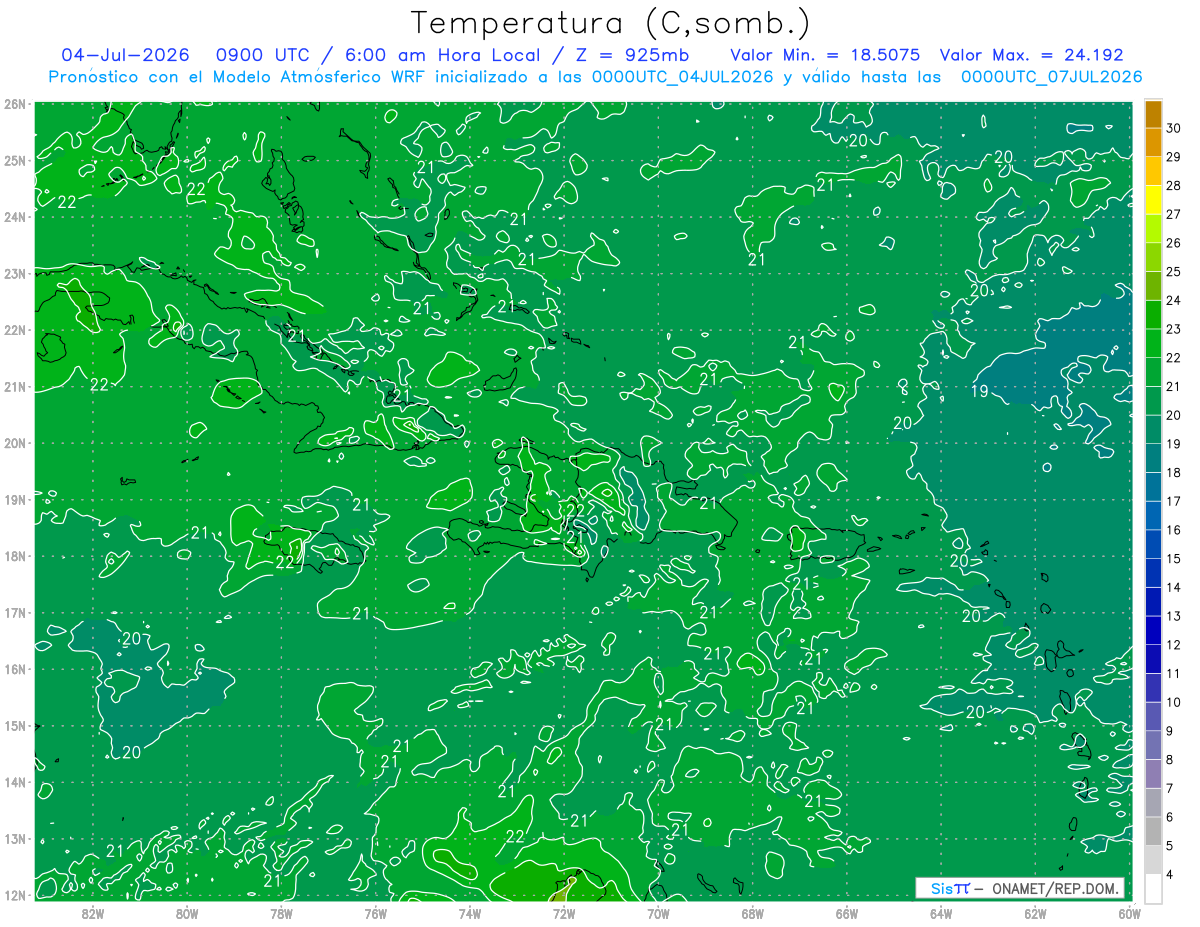Click the "78W" longitude axis label
This screenshot has width=1200, height=927.
(x=281, y=913)
